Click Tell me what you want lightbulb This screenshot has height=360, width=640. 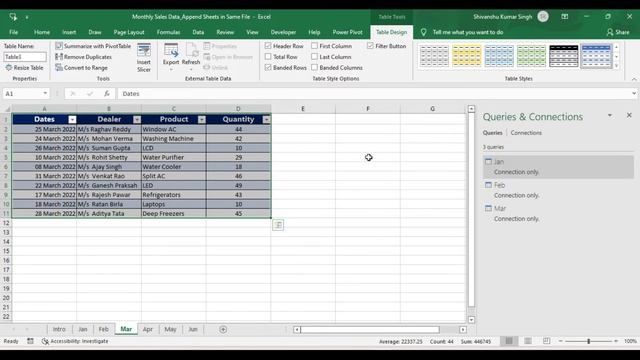coord(423,32)
